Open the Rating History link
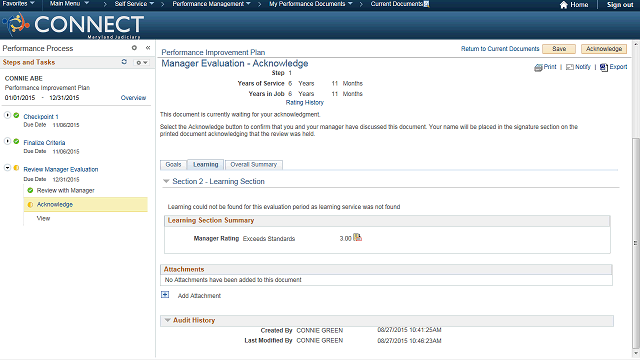Viewport: 640px width, 360px height. point(304,102)
